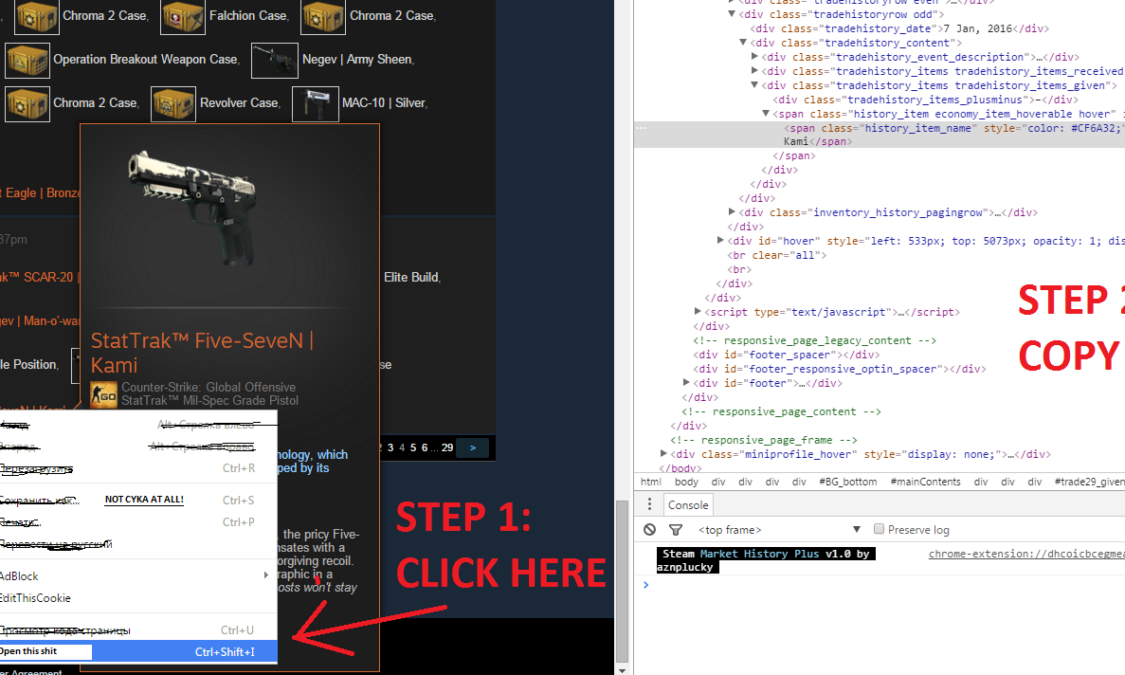
Task: Collapse the tradehistoryrow odd div node
Action: (732, 14)
